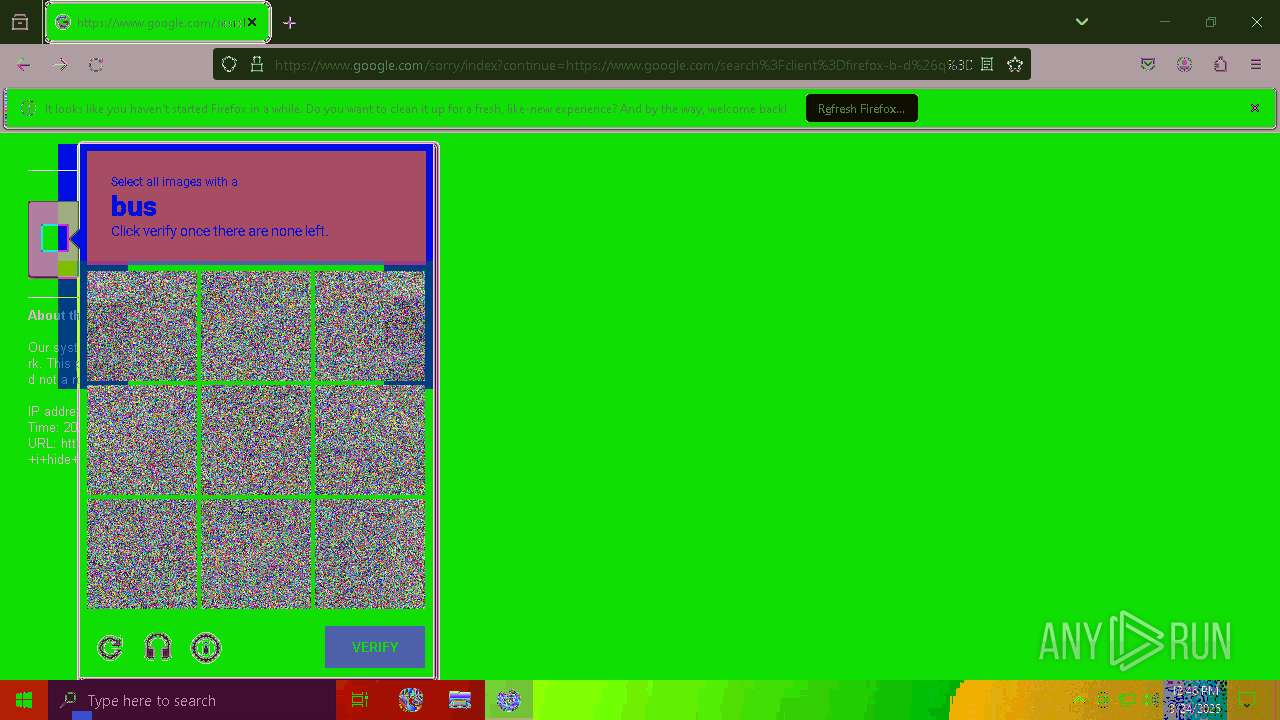Image resolution: width=1280 pixels, height=720 pixels.
Task: Select the middle-right captcha image tile
Action: tap(370, 440)
